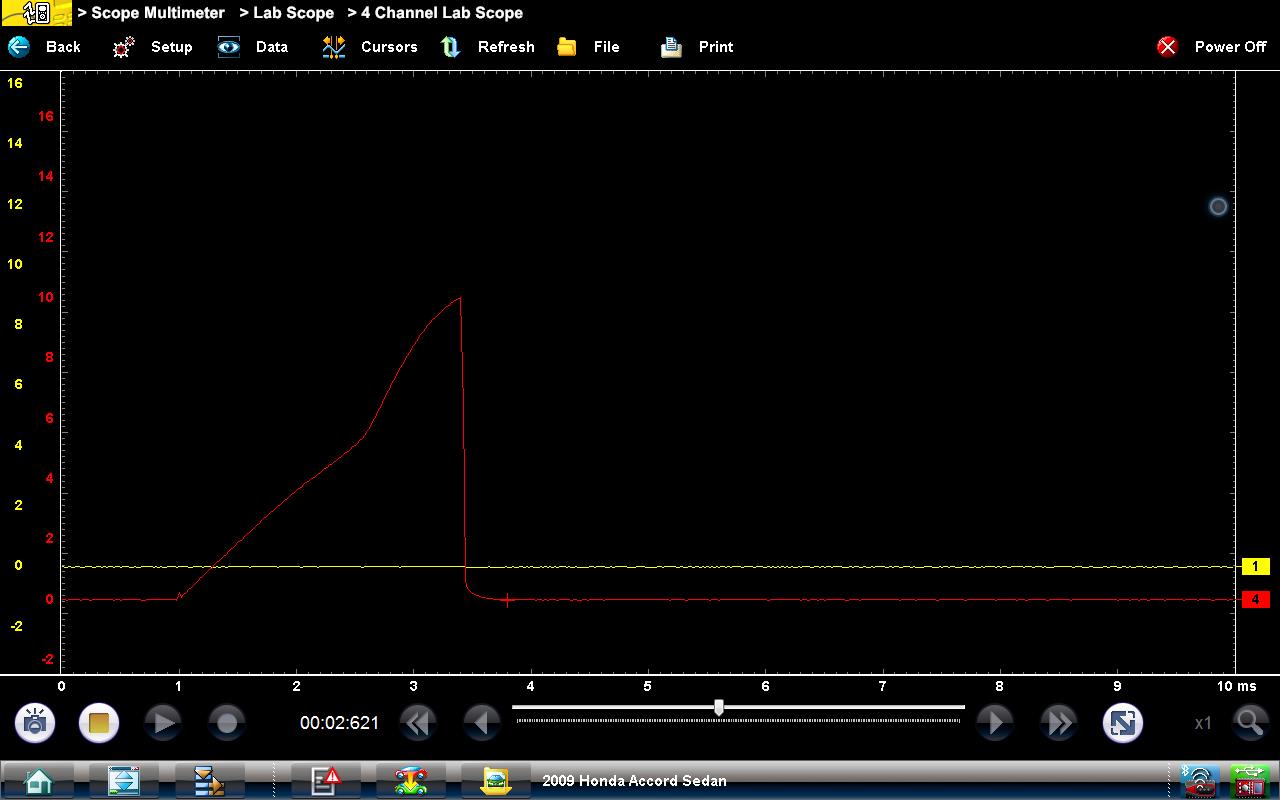Refresh the scope display
Image resolution: width=1280 pixels, height=800 pixels.
click(x=487, y=47)
